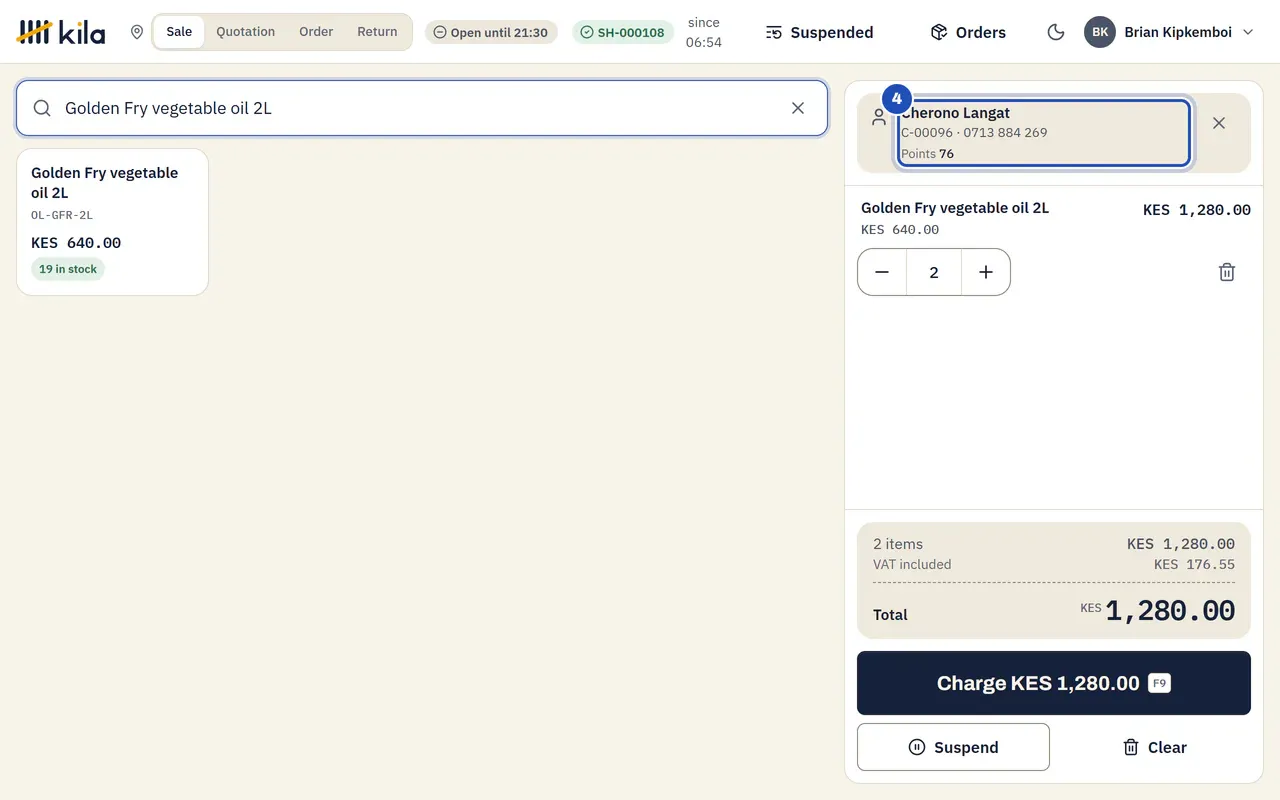Toggle dark mode moon icon
The image size is (1280, 800).
click(x=1056, y=32)
